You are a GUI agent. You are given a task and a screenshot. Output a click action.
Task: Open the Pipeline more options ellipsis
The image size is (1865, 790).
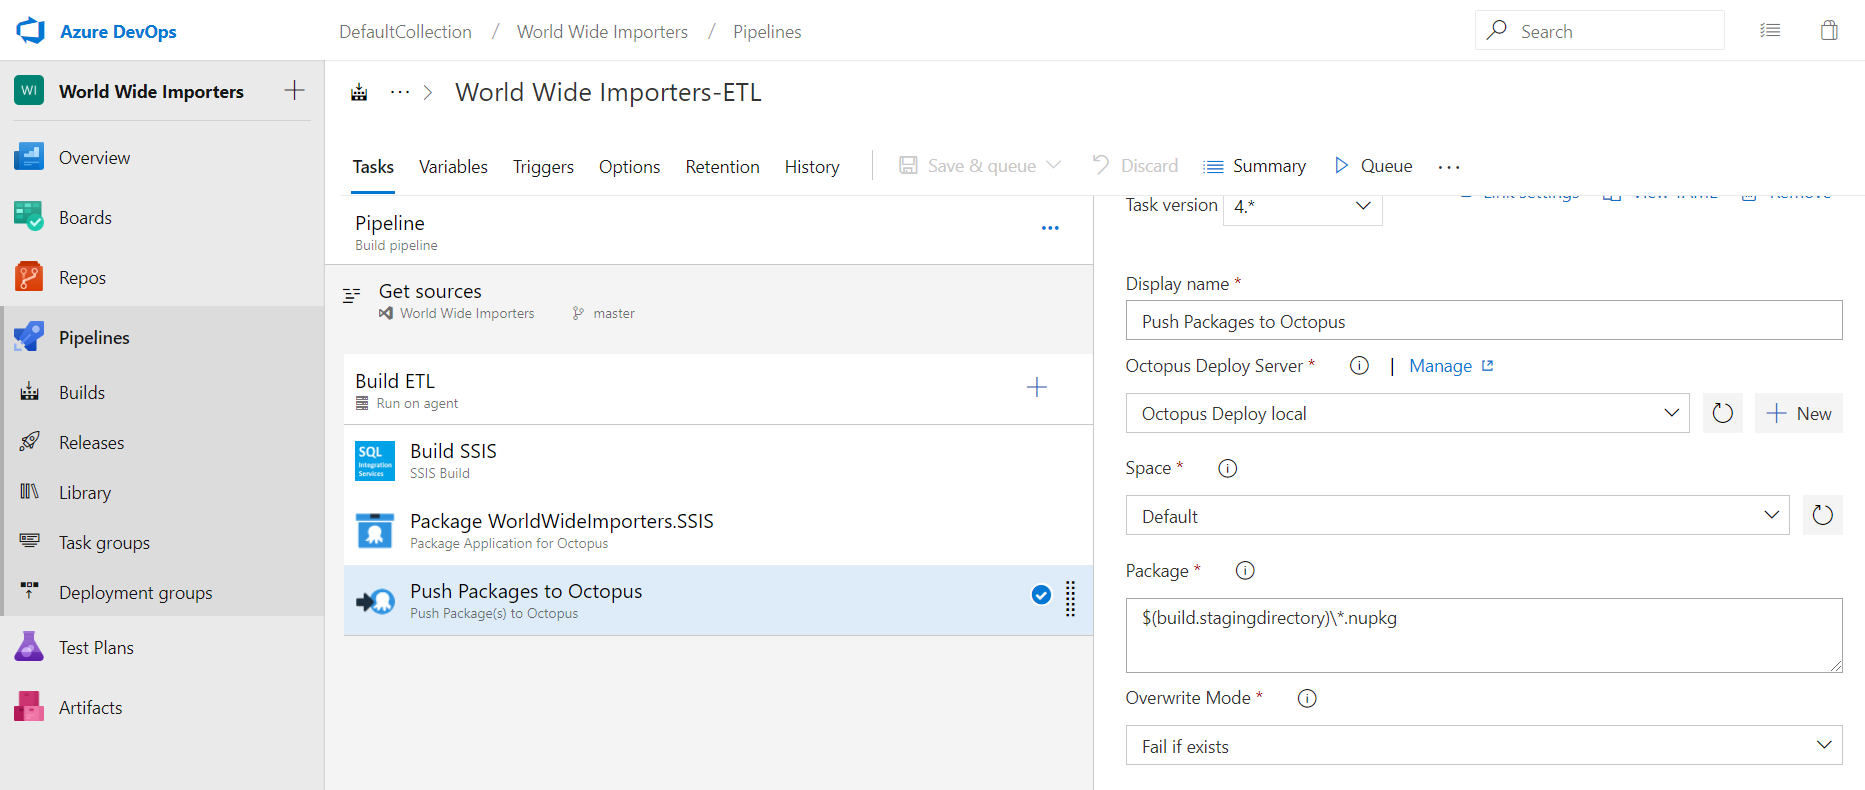pos(1050,228)
